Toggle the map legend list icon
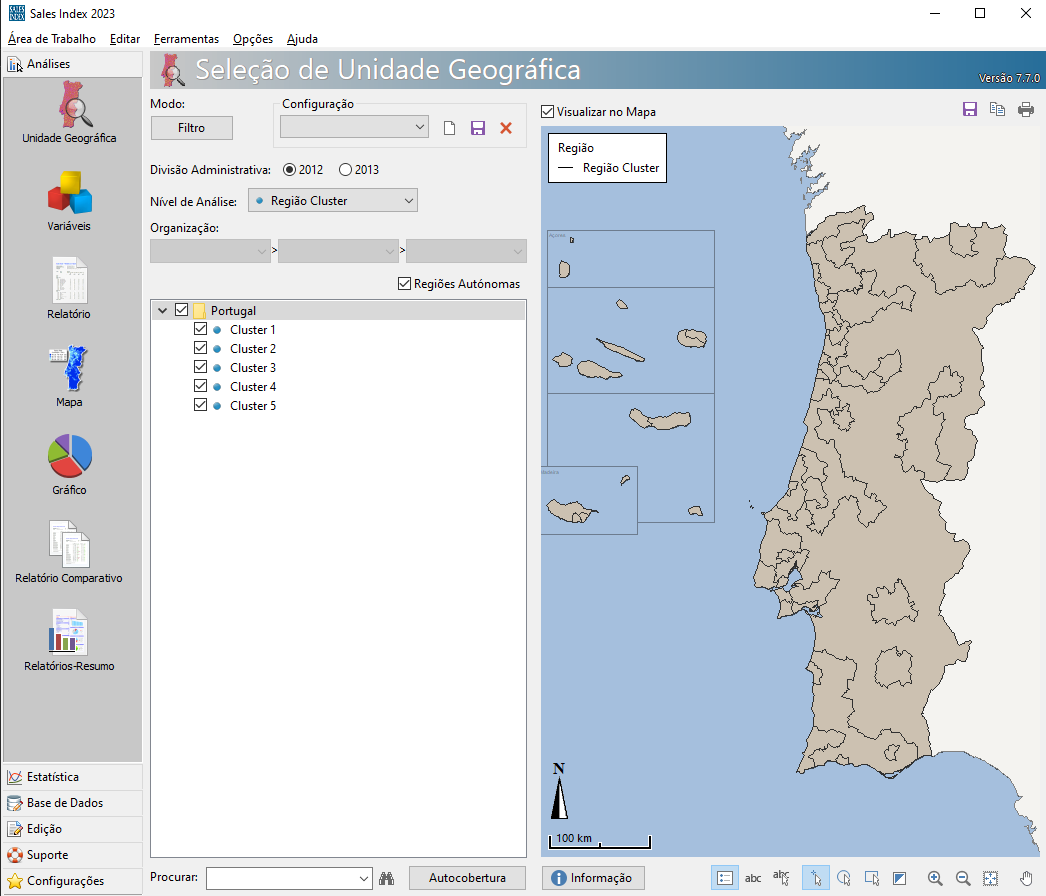The height and width of the screenshot is (896, 1046). (x=725, y=878)
